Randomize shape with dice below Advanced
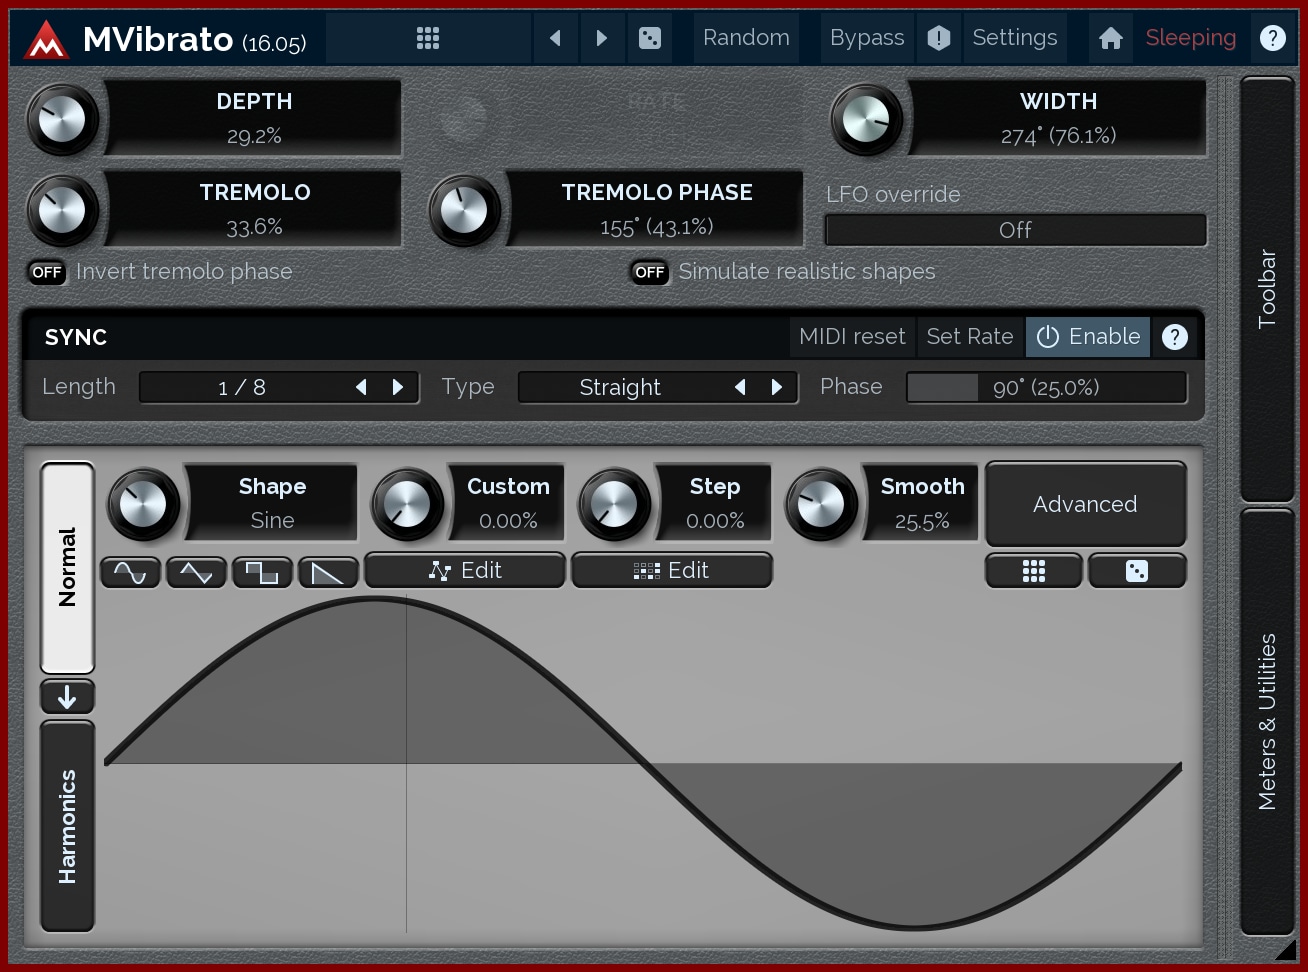This screenshot has height=972, width=1308. coord(1137,571)
